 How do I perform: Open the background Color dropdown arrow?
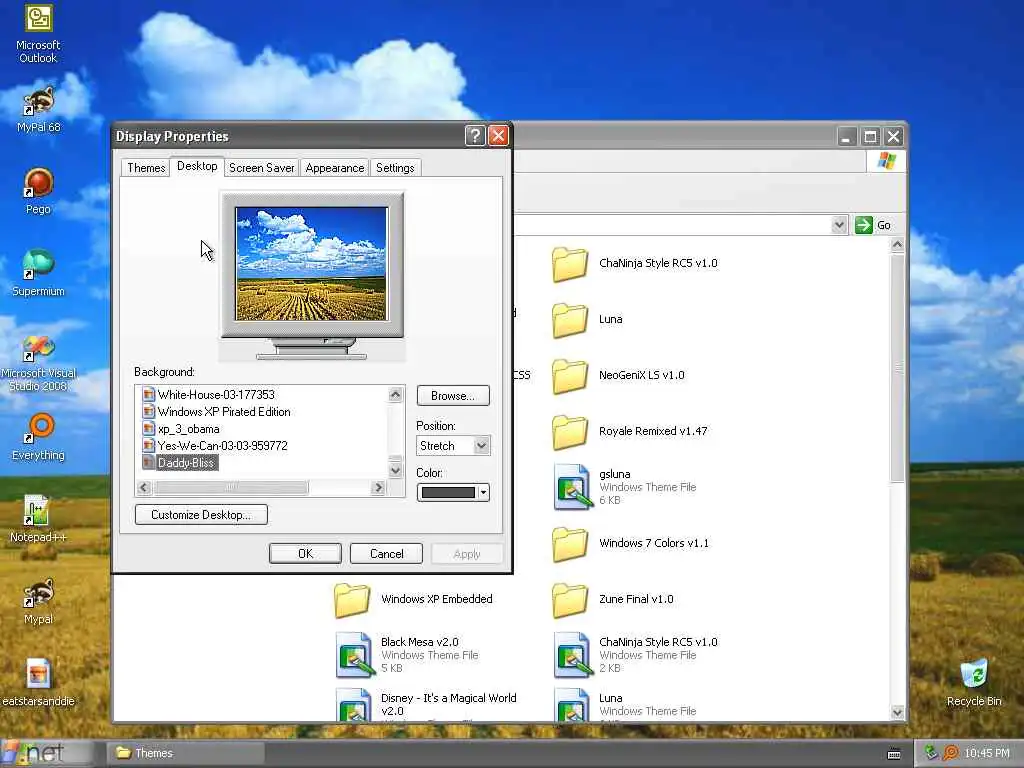click(x=483, y=492)
